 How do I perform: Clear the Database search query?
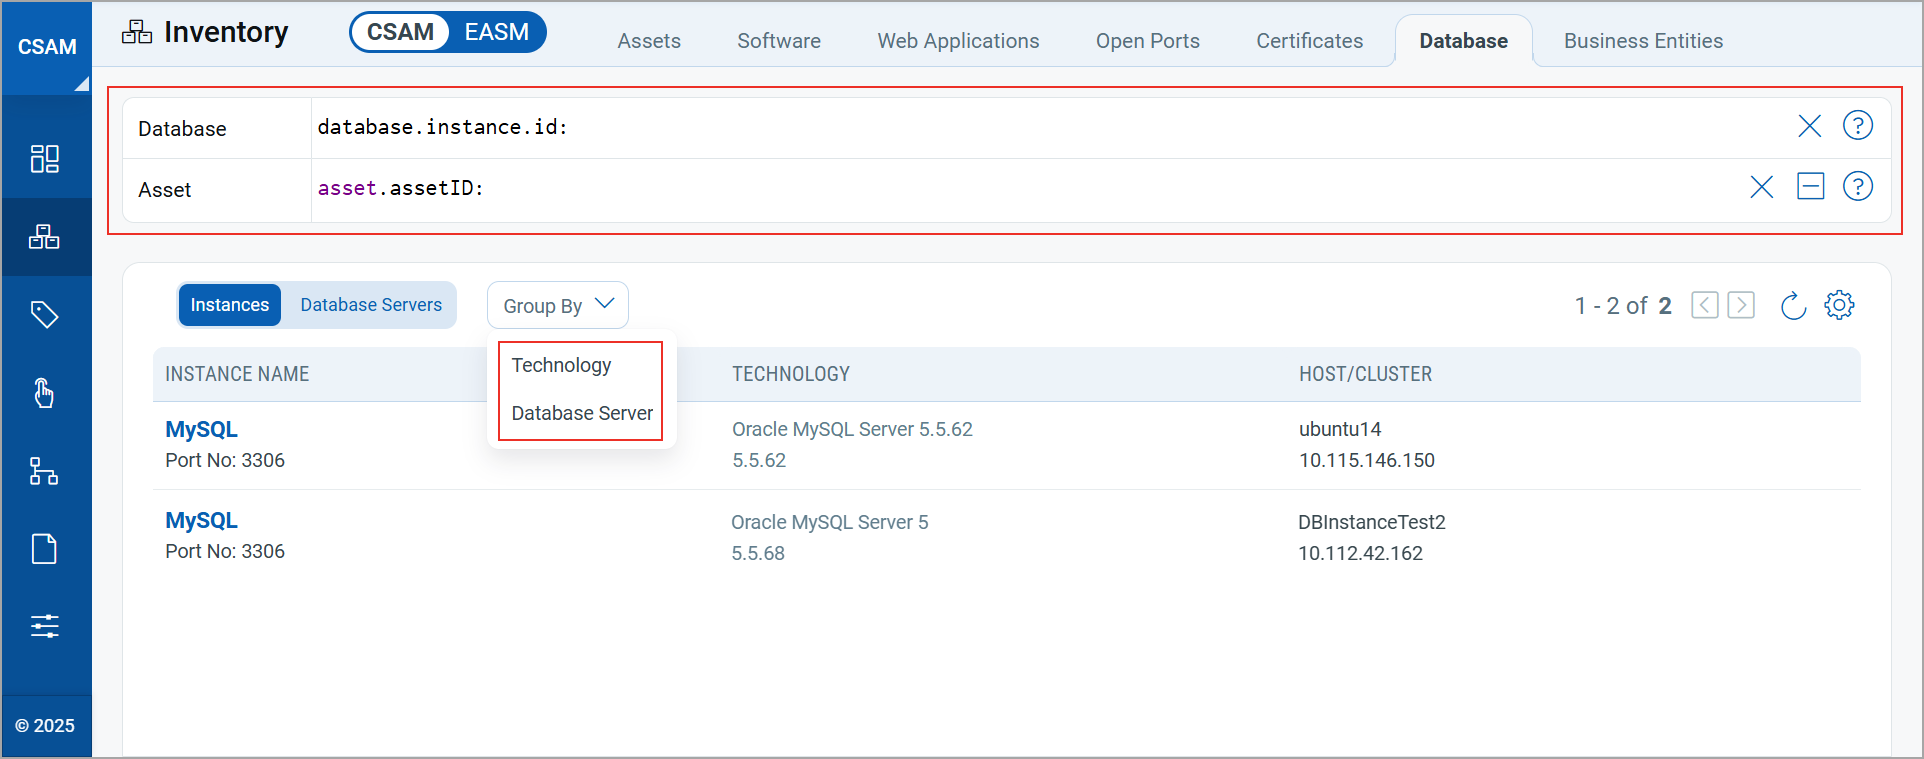1809,126
